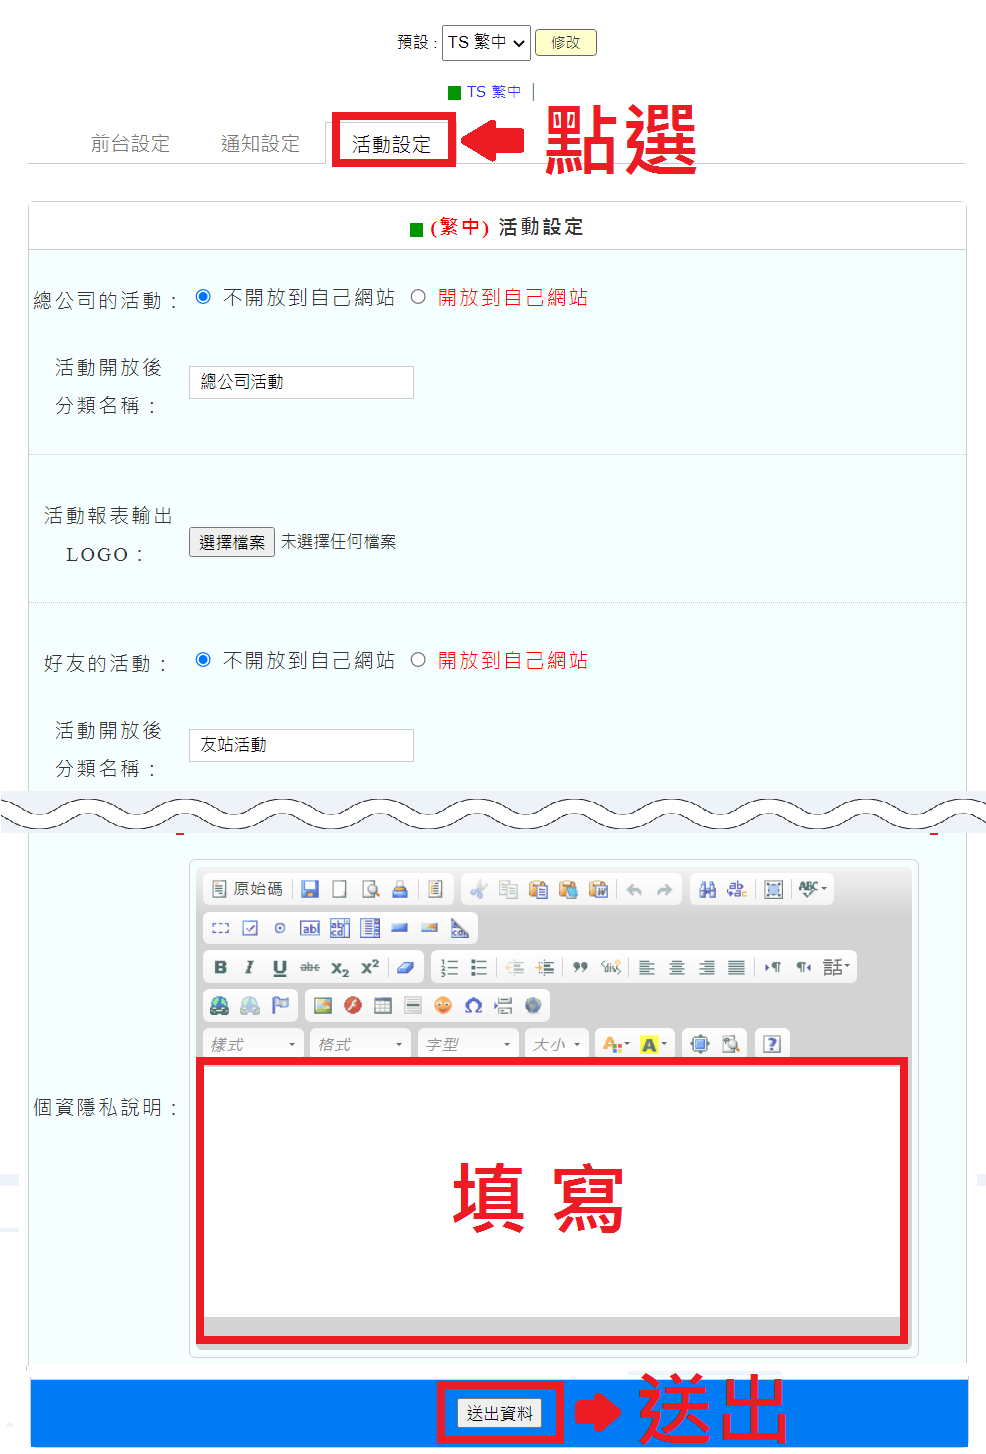Click the save icon in editor toolbar
The image size is (986, 1454).
click(x=310, y=889)
